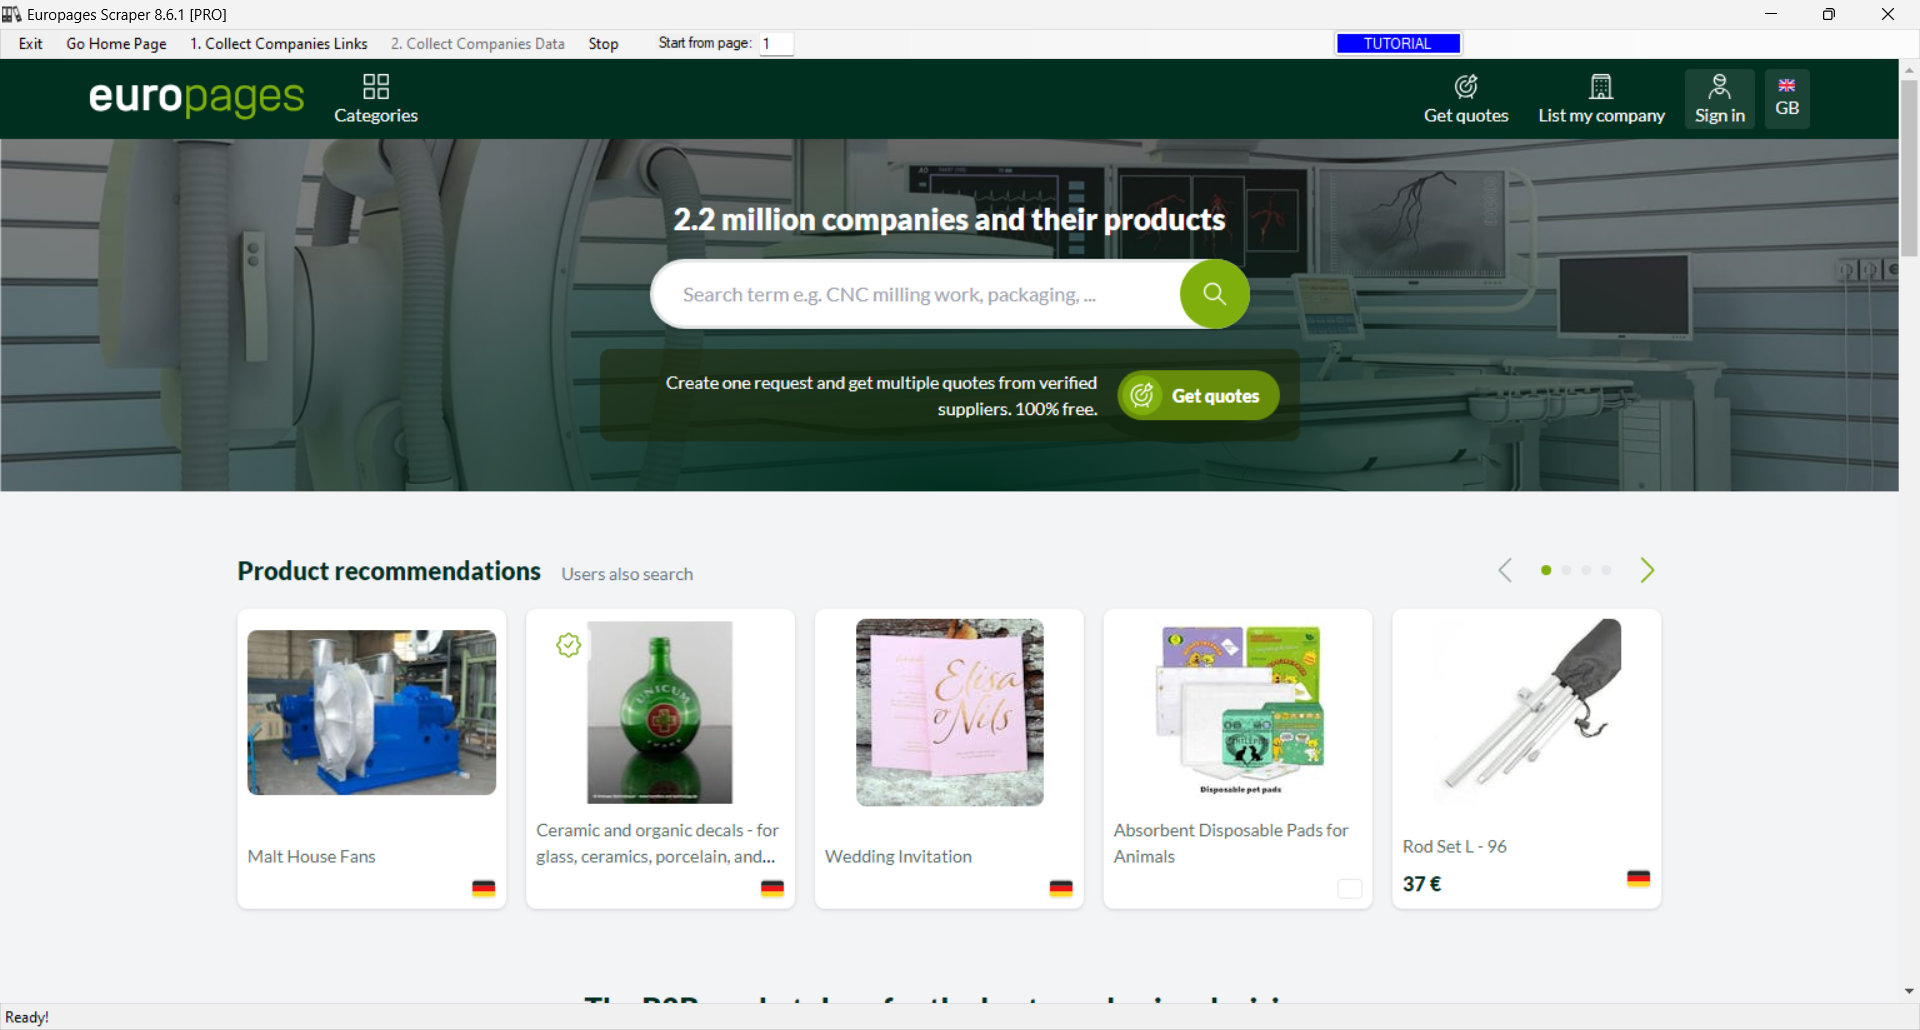
Task: Click Go Home Page menu item
Action: (x=116, y=44)
